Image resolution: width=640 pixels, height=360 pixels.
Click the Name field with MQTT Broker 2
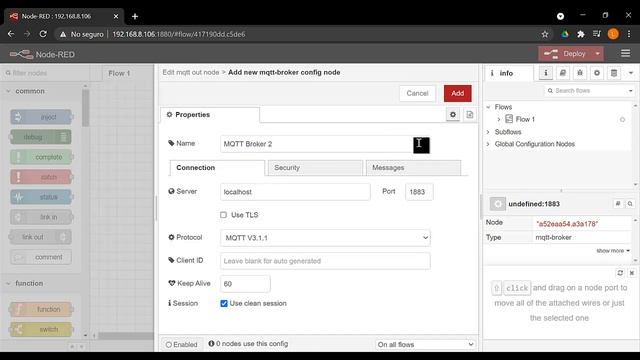click(325, 144)
